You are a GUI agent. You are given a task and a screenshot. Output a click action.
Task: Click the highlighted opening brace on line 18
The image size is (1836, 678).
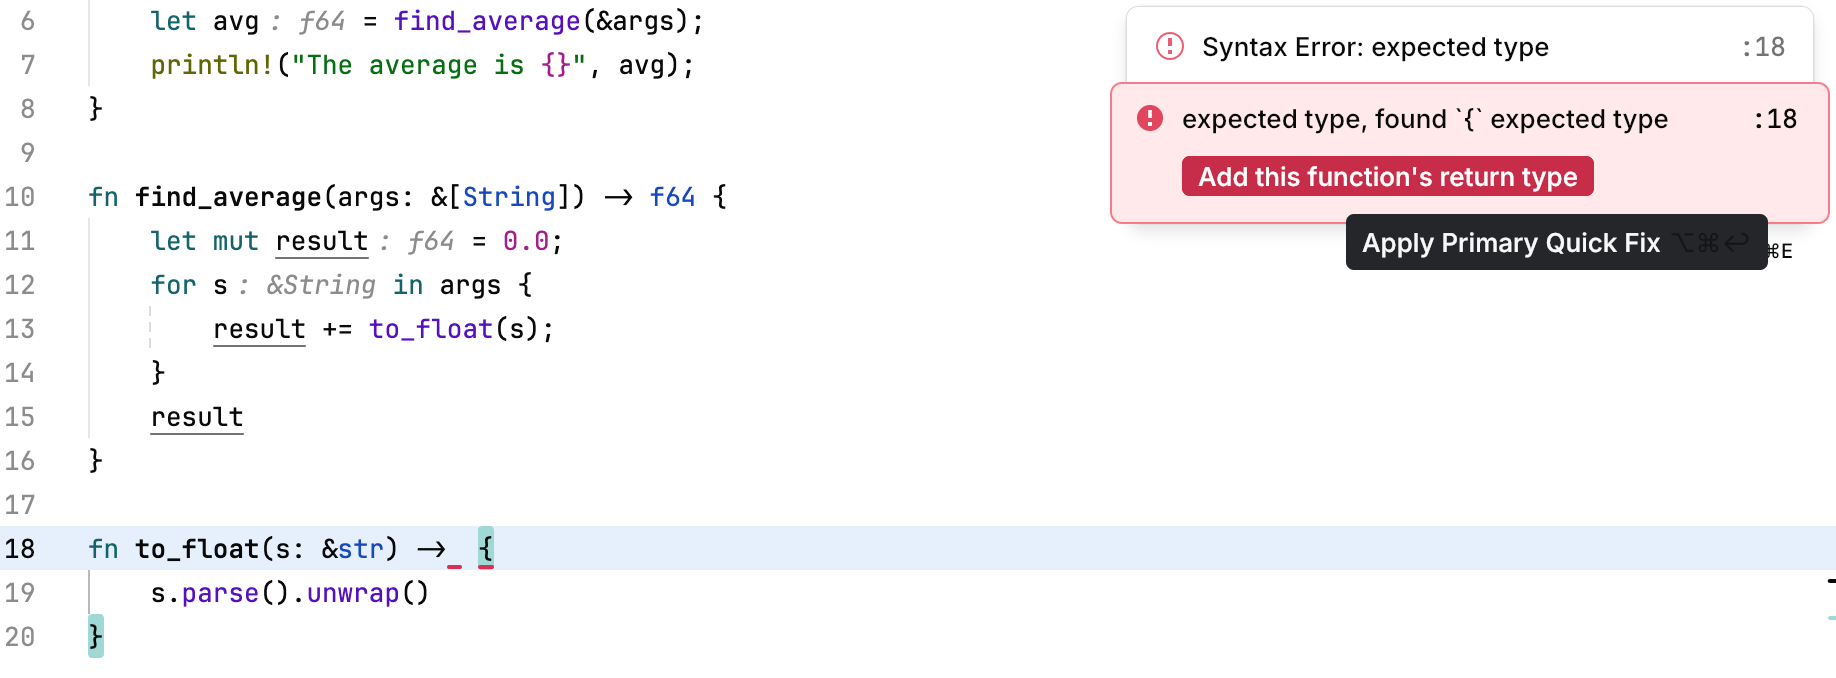(x=486, y=549)
